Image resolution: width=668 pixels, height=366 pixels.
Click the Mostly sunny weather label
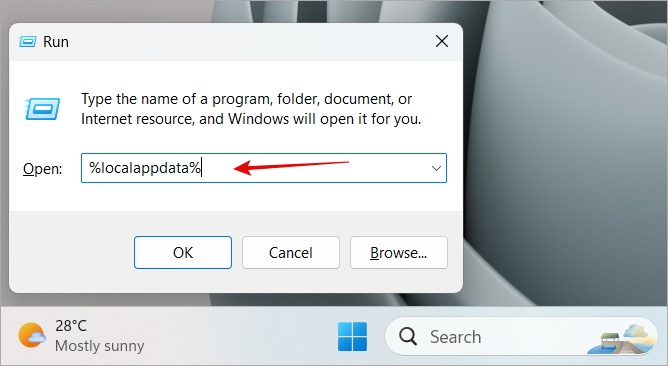[99, 346]
